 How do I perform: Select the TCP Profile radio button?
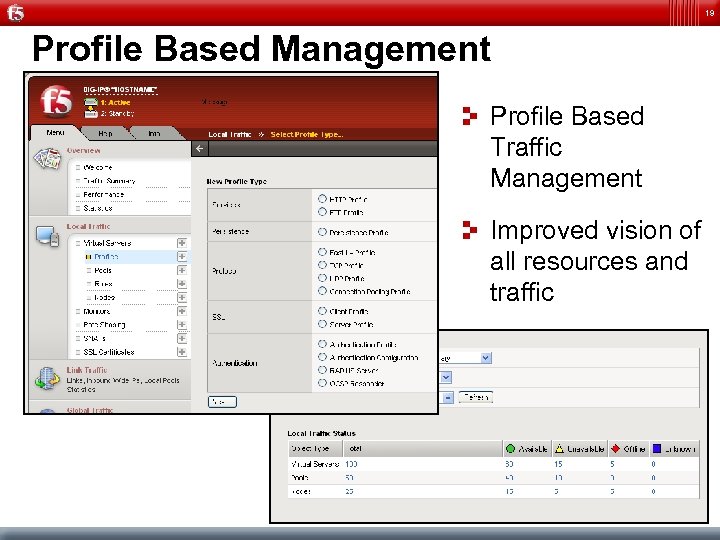coord(322,264)
